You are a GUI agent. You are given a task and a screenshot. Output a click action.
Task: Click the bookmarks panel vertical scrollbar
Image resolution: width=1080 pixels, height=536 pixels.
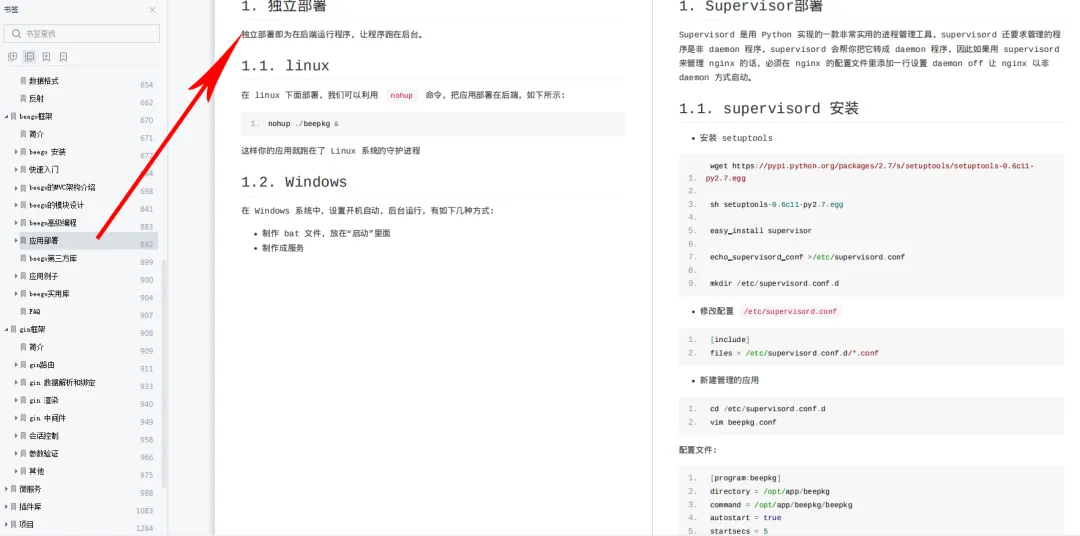click(x=164, y=372)
